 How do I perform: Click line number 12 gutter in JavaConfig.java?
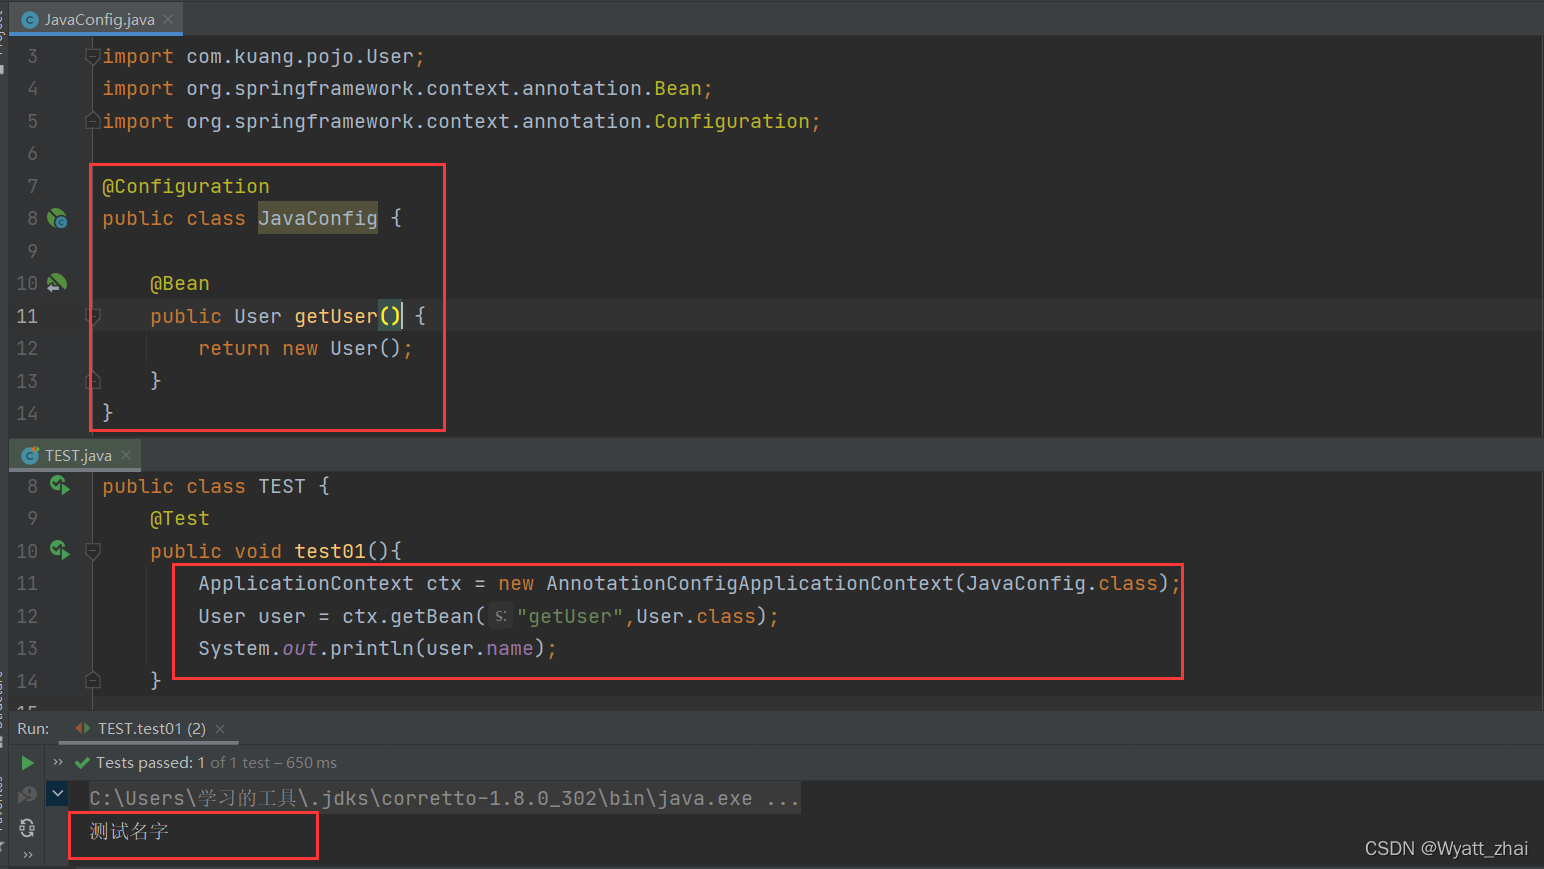[27, 348]
